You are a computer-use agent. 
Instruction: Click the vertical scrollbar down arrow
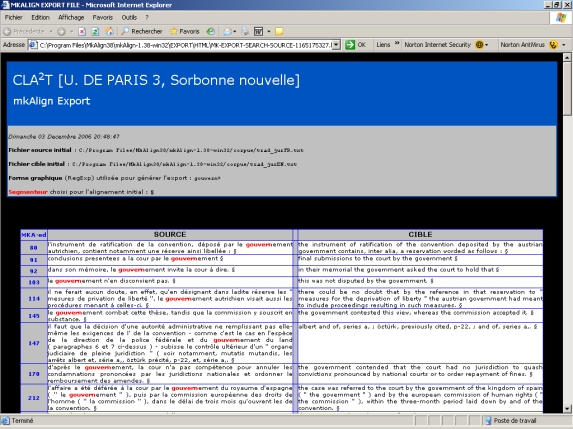point(567,409)
